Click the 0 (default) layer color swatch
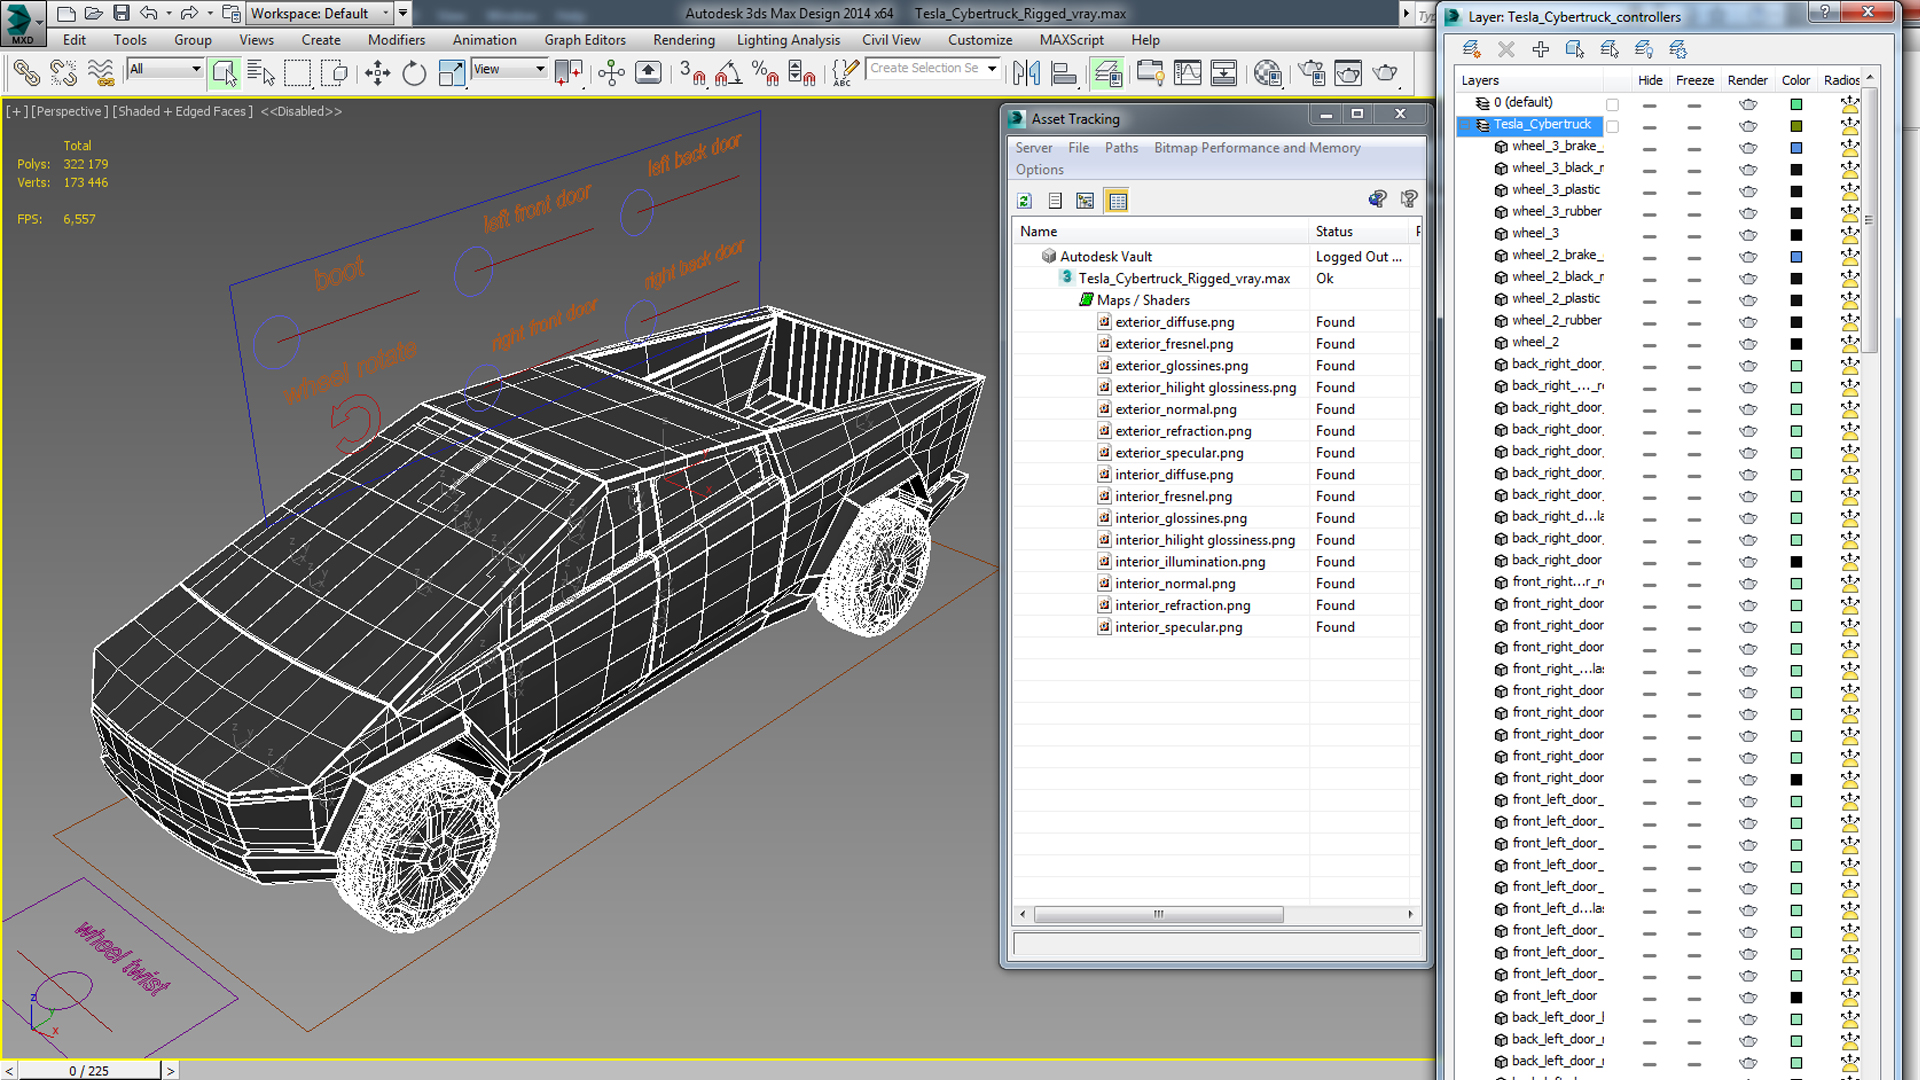This screenshot has height=1080, width=1920. coord(1796,104)
